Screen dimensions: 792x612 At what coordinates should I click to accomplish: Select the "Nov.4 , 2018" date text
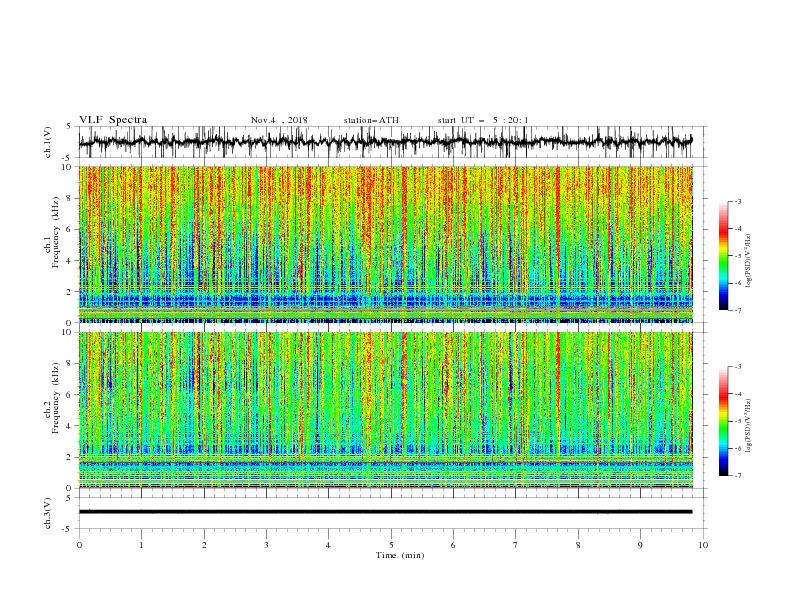click(x=279, y=120)
